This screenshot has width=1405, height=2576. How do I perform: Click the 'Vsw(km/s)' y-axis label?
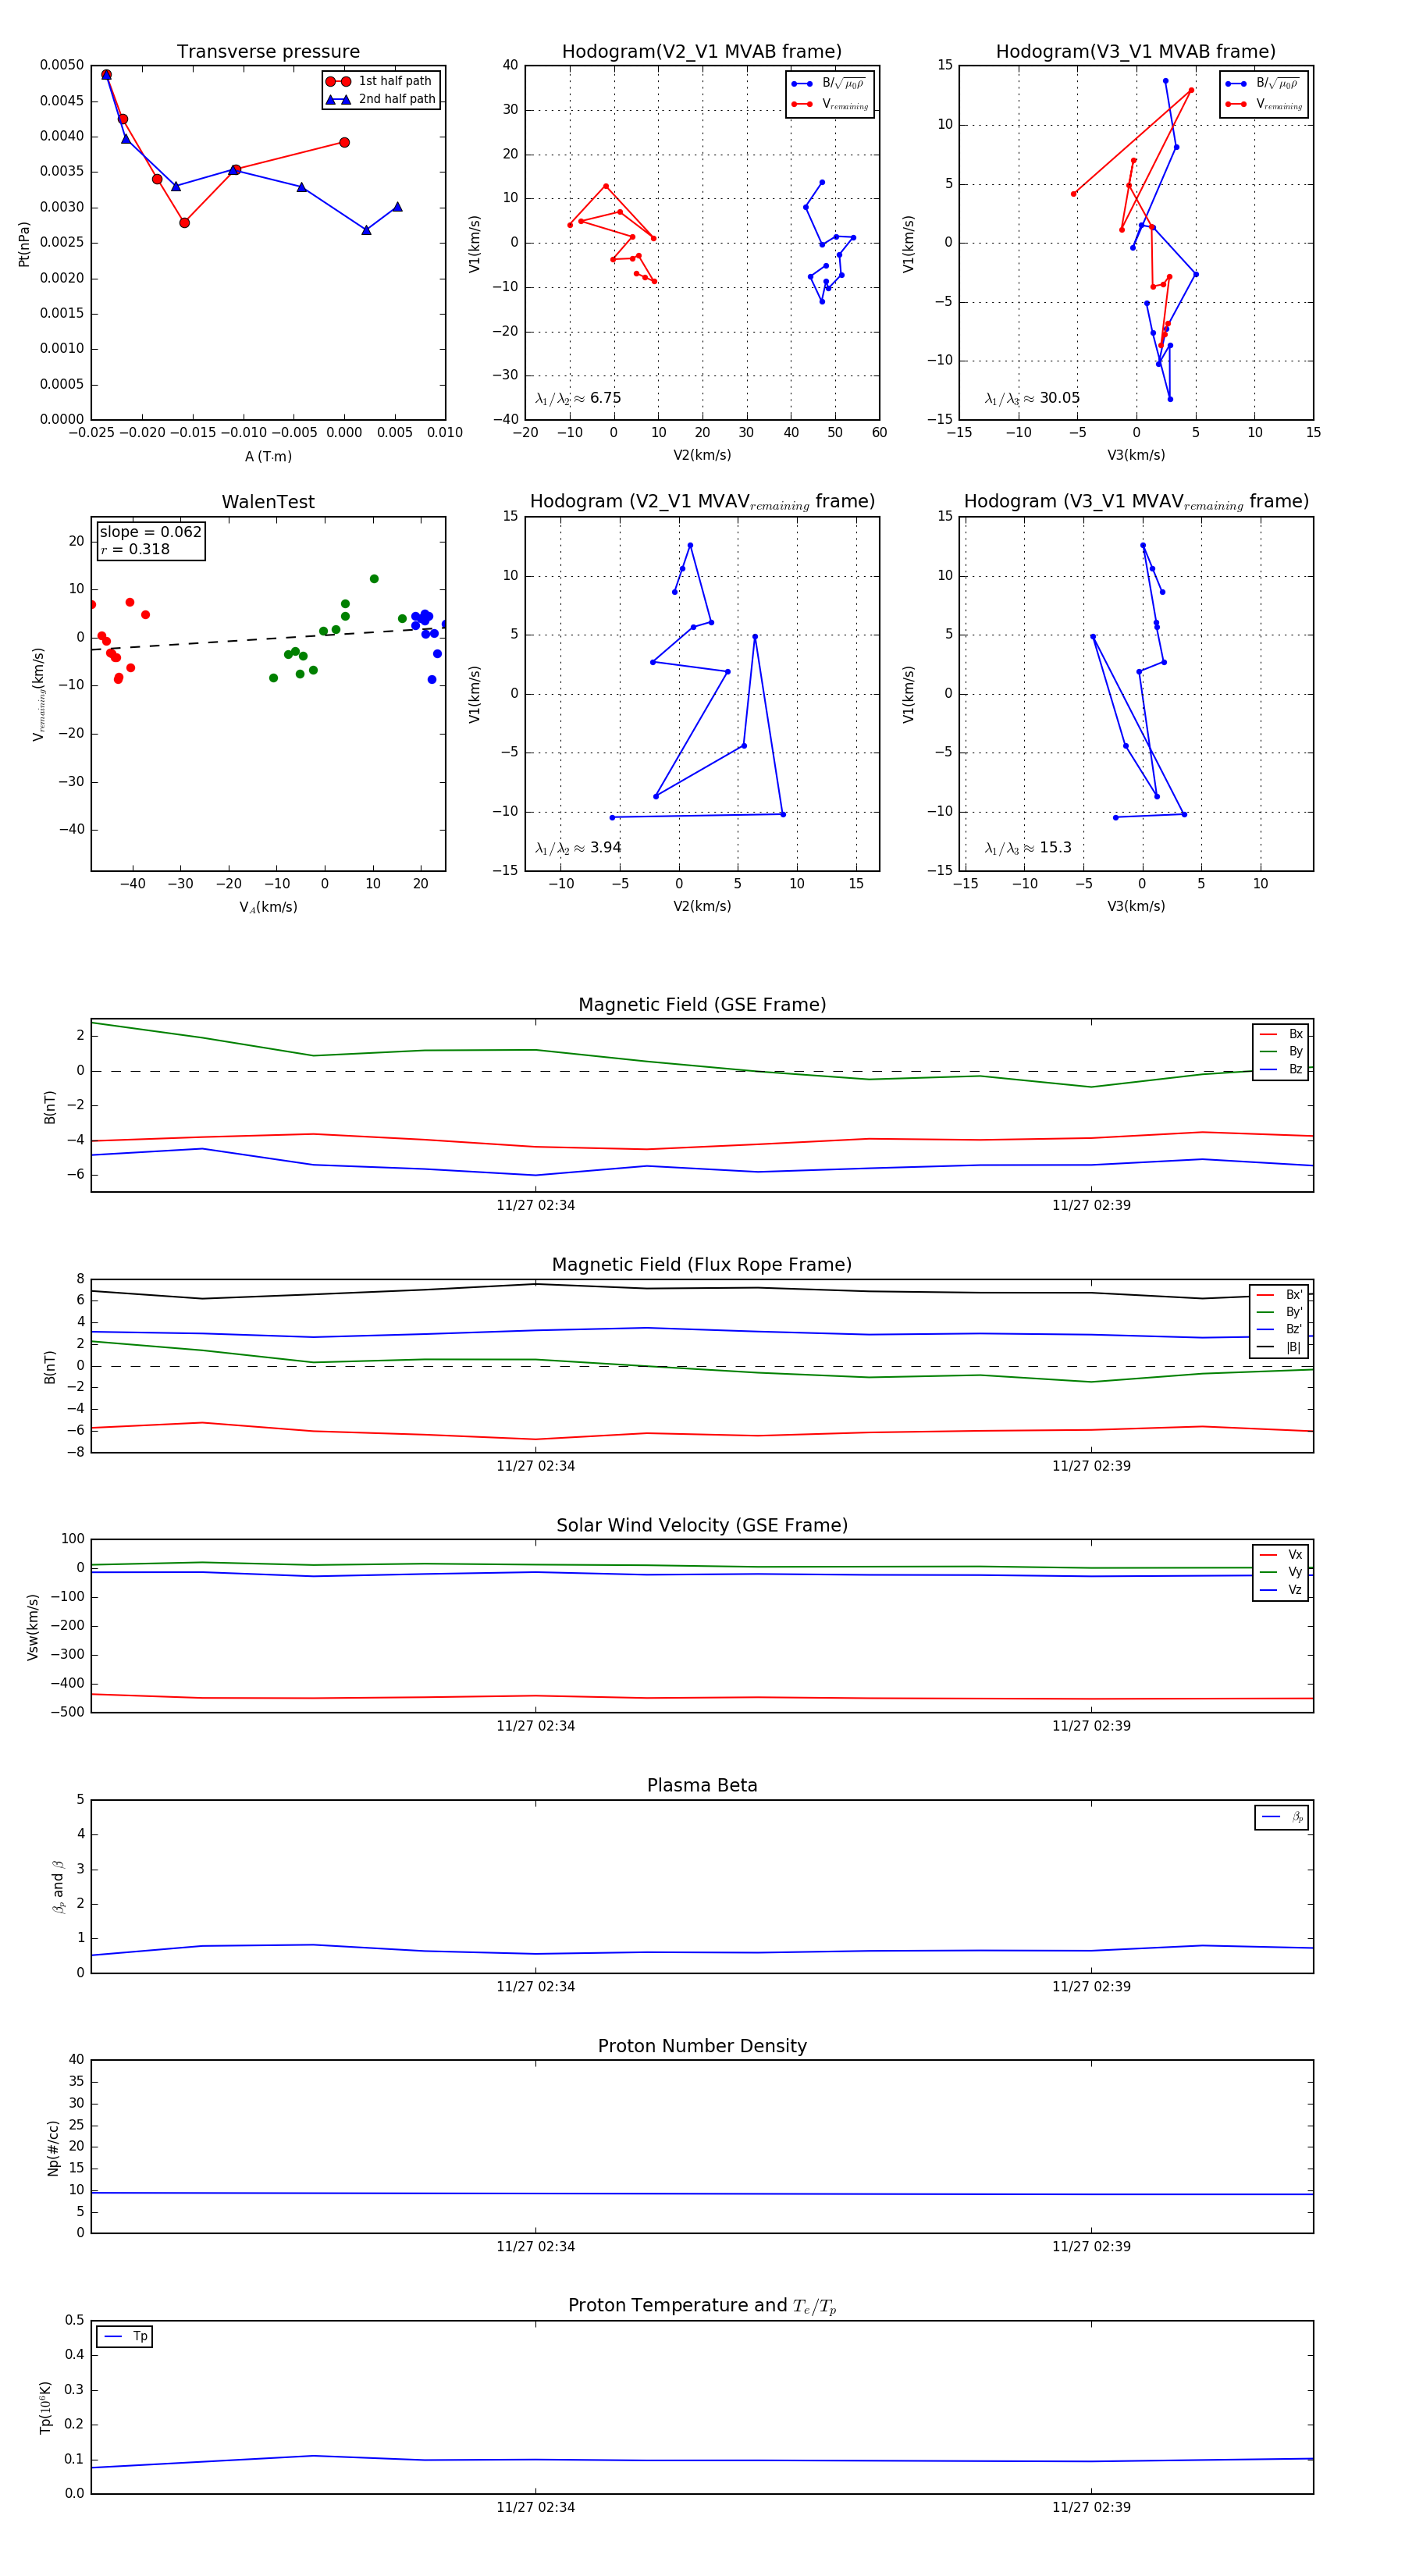pos(33,1627)
